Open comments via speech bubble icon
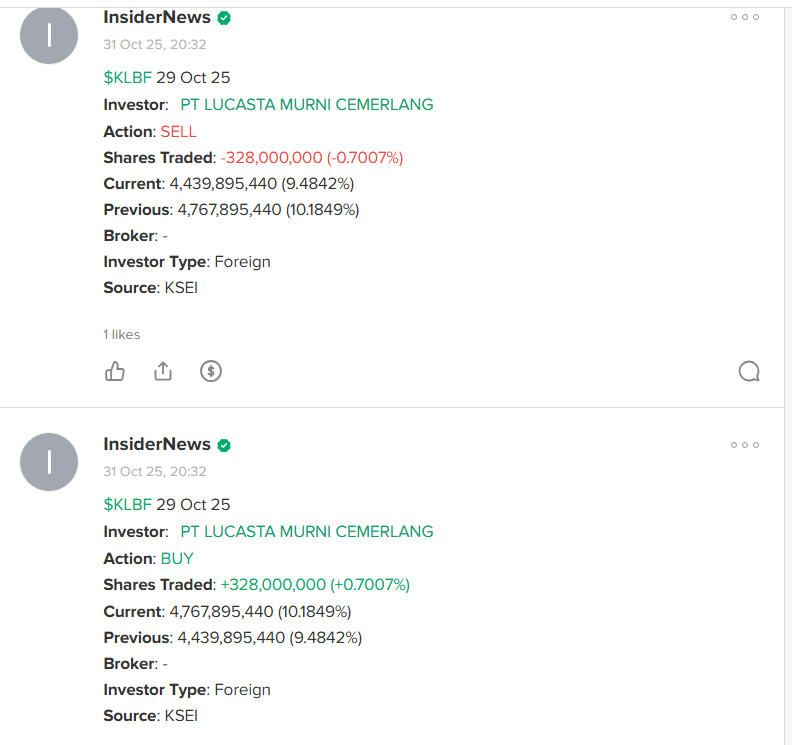Screen dimensions: 792x745 (749, 372)
